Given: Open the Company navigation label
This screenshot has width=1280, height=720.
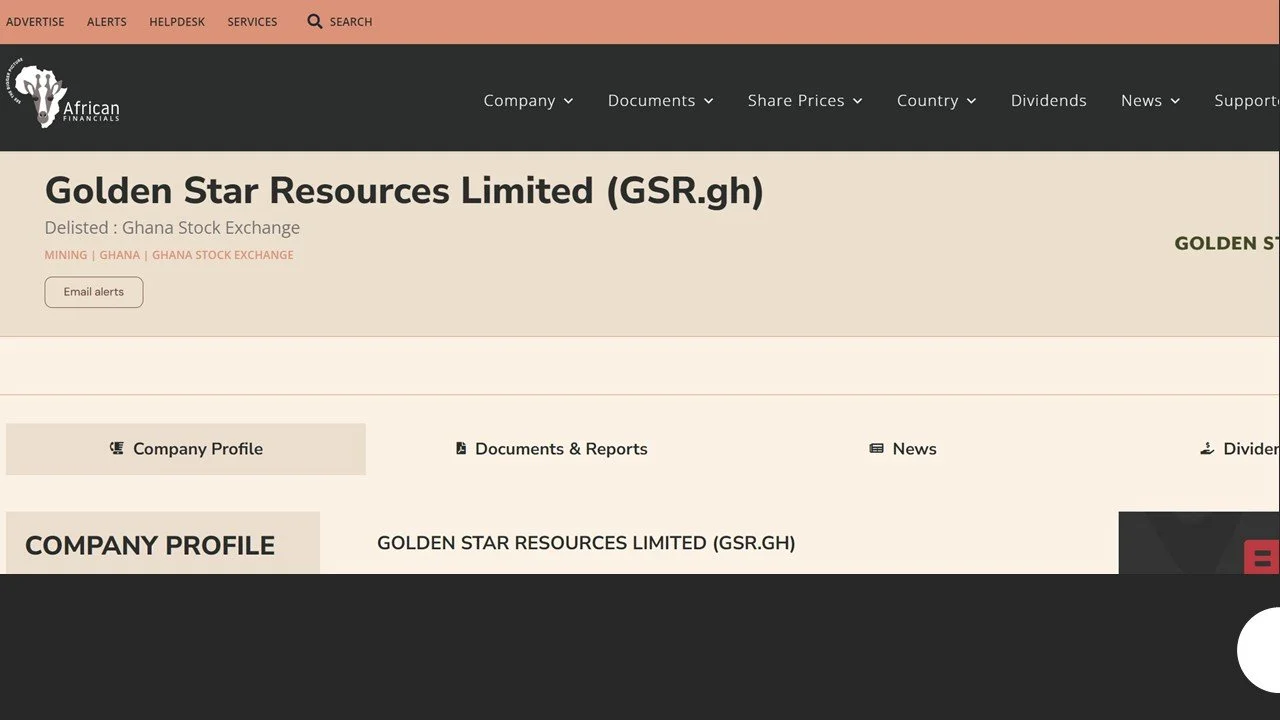Looking at the screenshot, I should point(519,100).
